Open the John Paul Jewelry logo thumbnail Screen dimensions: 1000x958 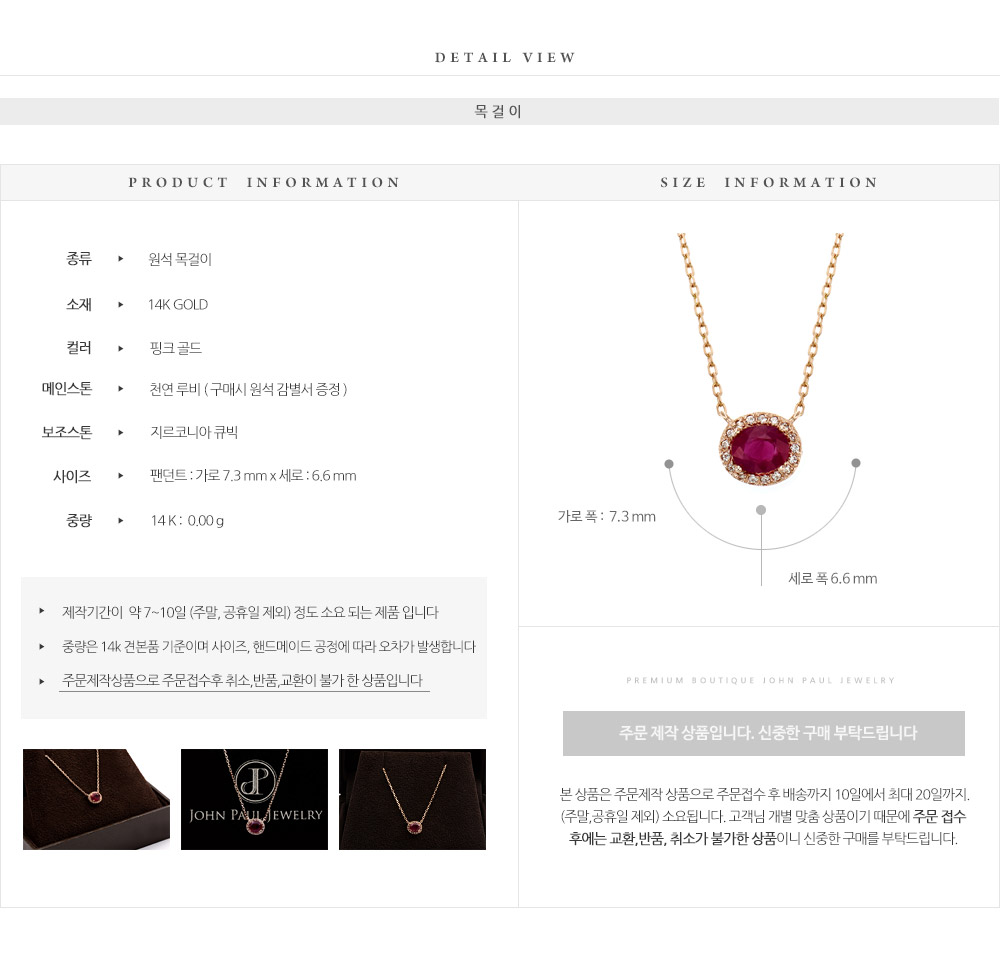click(254, 799)
